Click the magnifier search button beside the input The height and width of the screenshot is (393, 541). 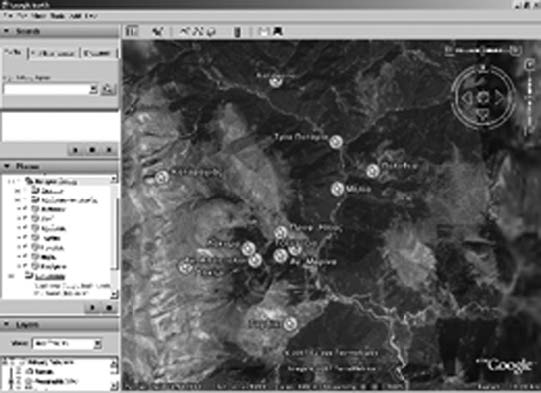pyautogui.click(x=108, y=89)
